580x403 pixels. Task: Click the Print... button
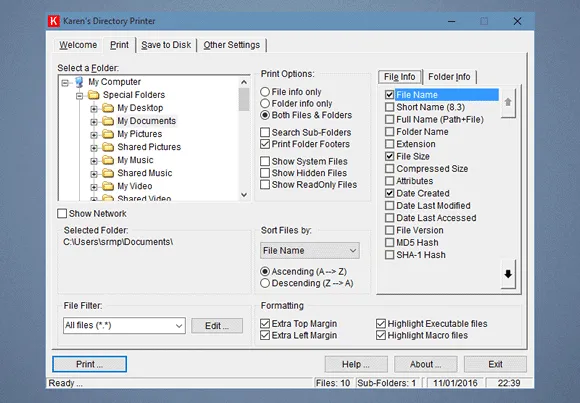coord(90,364)
